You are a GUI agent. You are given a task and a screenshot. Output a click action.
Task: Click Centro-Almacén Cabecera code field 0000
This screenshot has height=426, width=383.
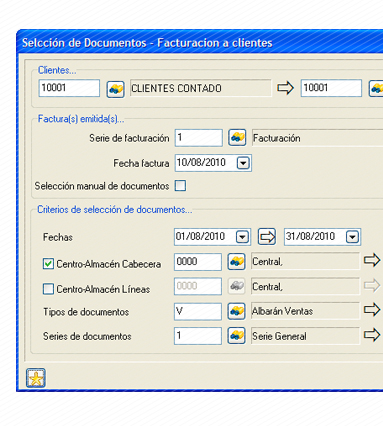pos(198,262)
